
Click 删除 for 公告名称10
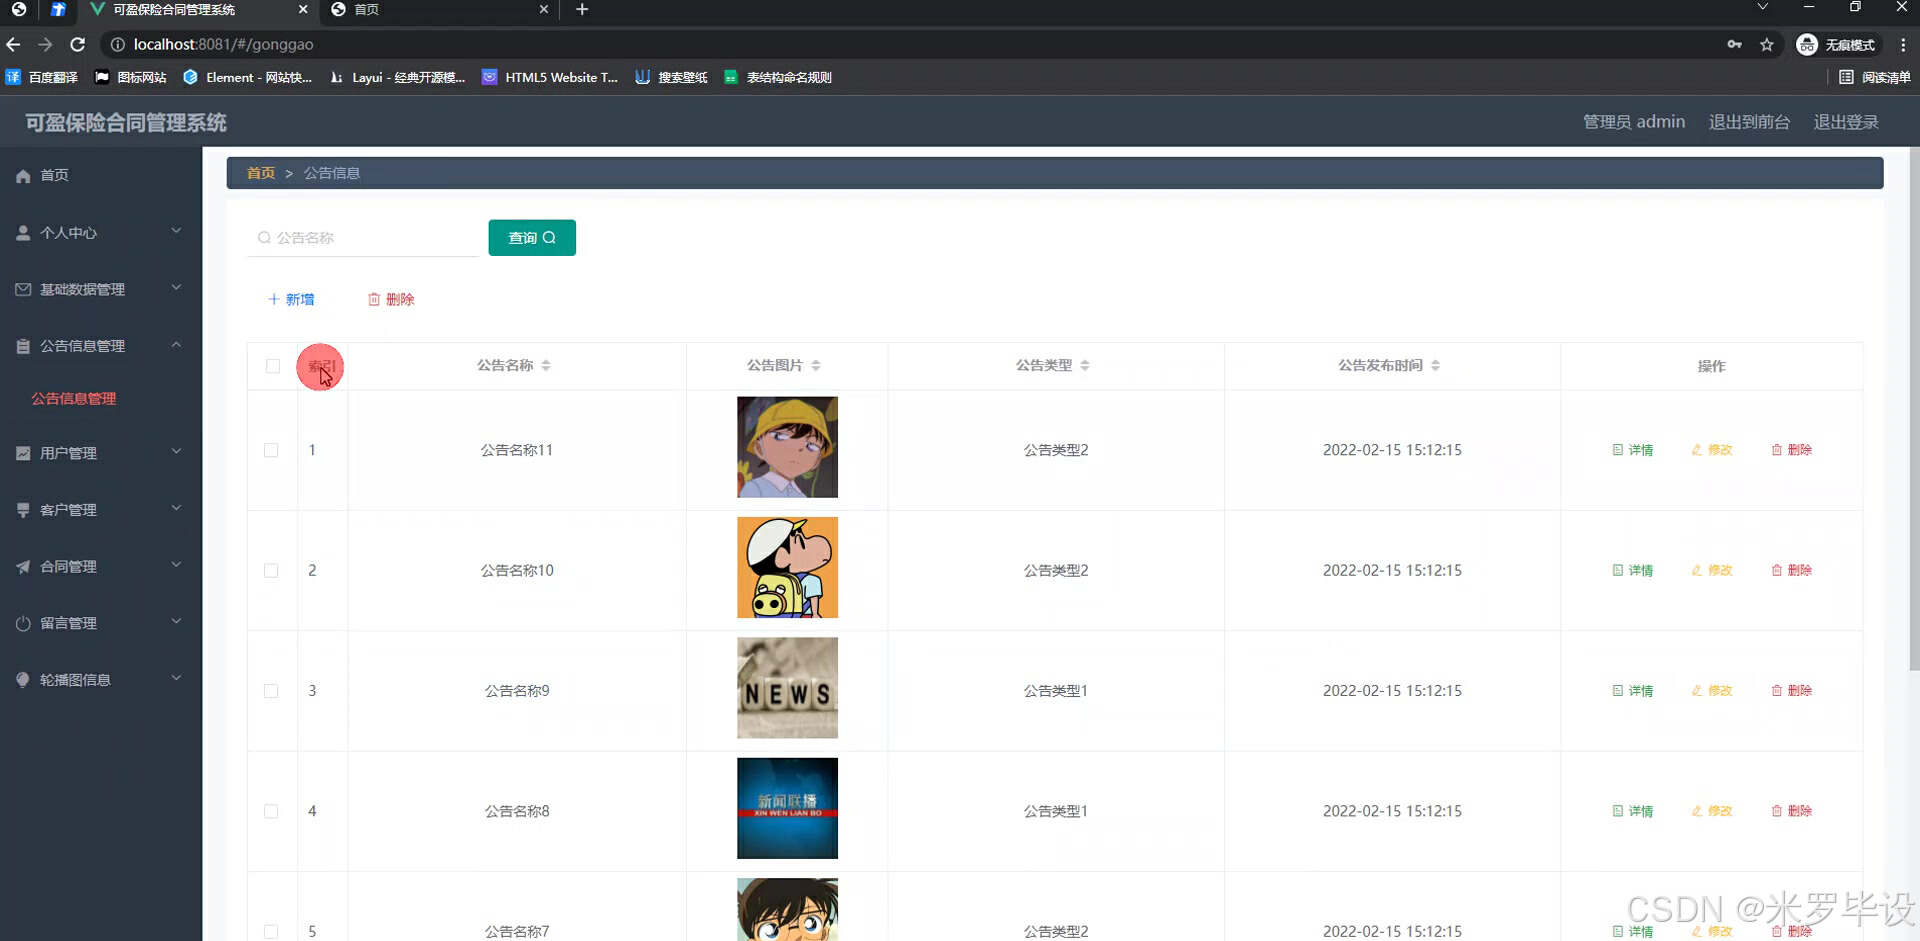1792,570
